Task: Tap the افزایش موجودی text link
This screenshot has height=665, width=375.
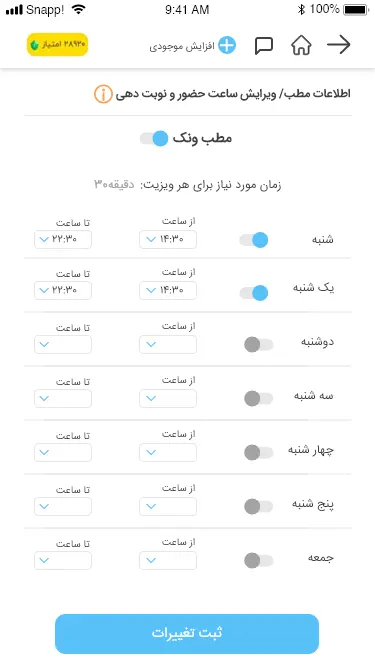Action: [x=182, y=46]
